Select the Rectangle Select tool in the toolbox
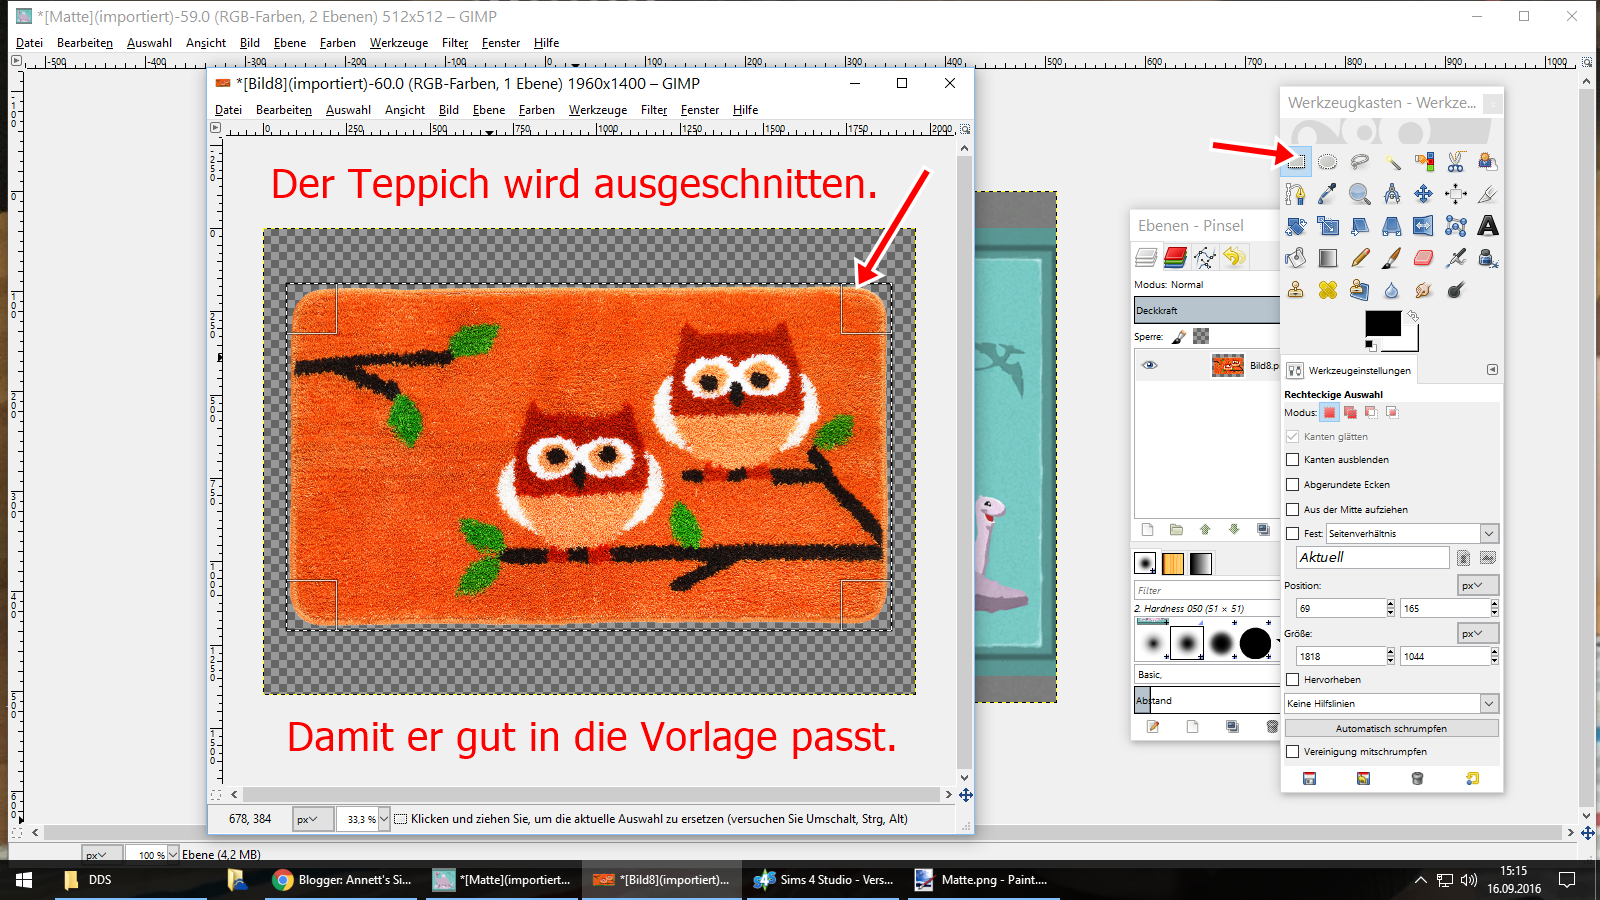This screenshot has height=900, width=1600. tap(1296, 162)
